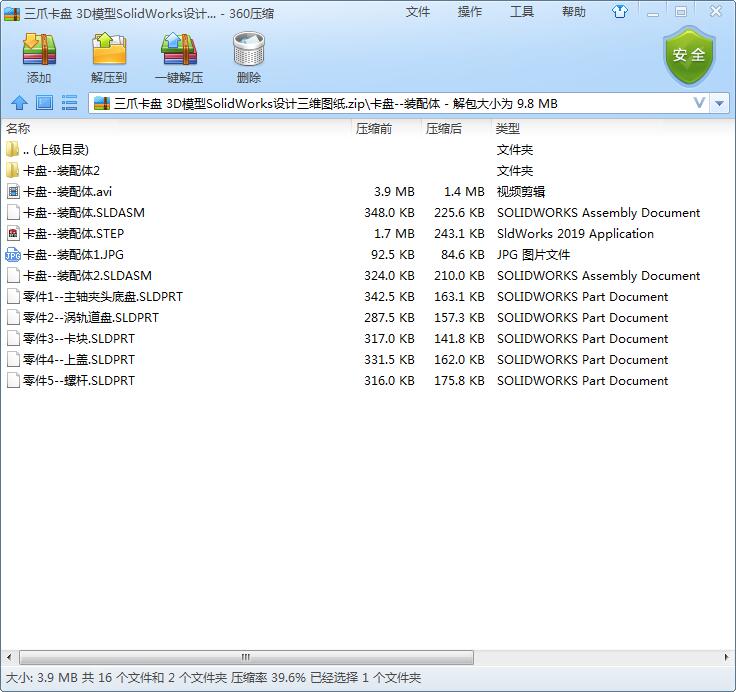Click the JPG image file icon
Viewport: 736px width, 692px height.
click(x=13, y=254)
